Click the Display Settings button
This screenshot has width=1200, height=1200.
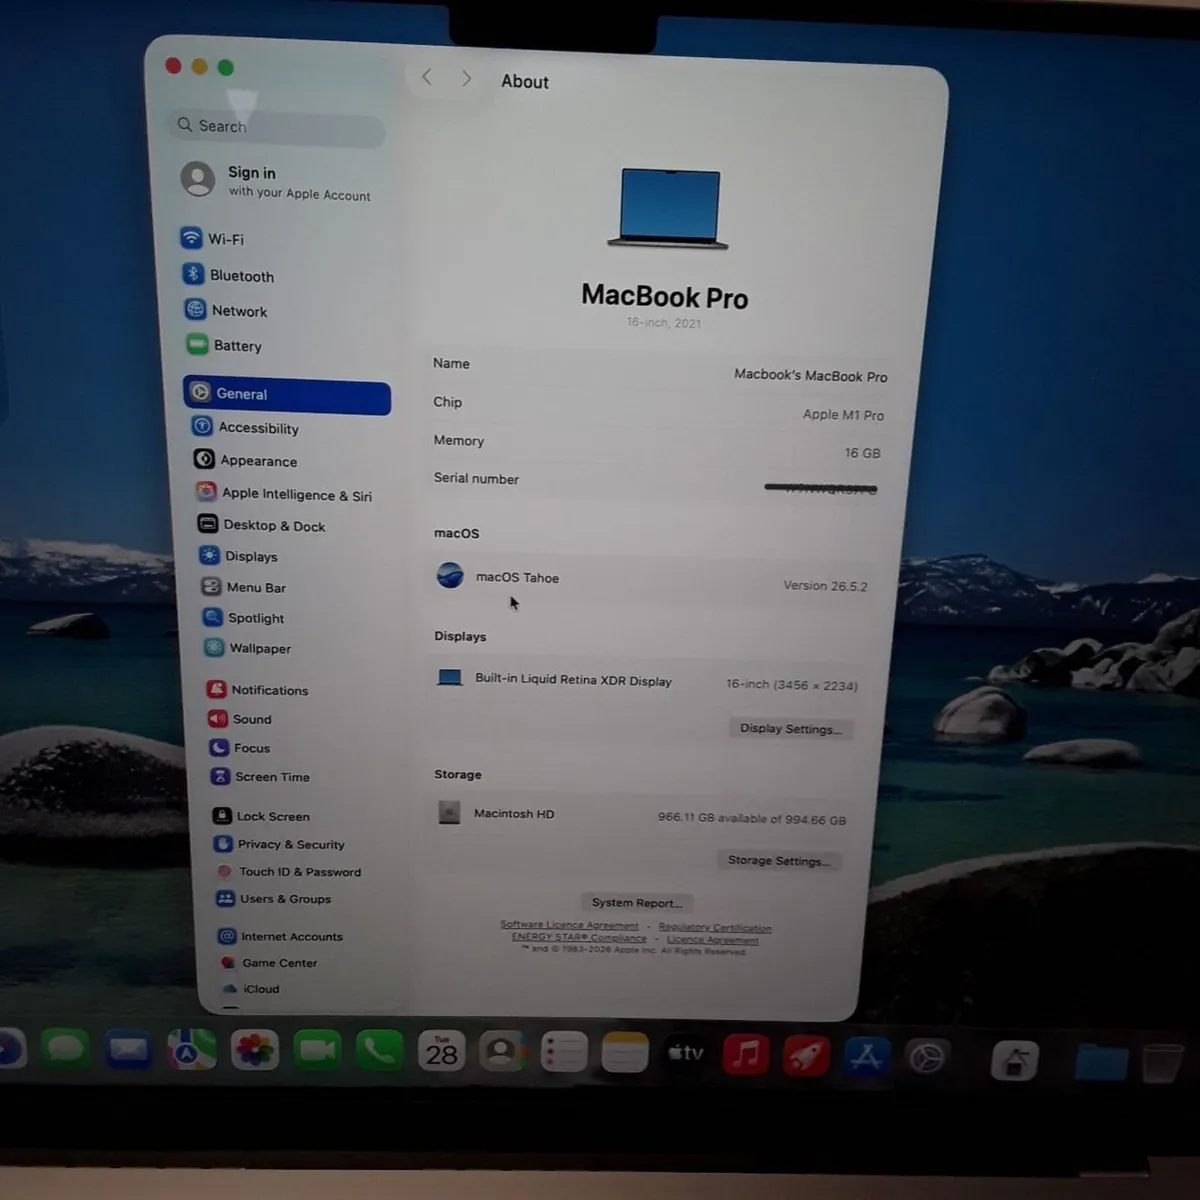(x=790, y=729)
